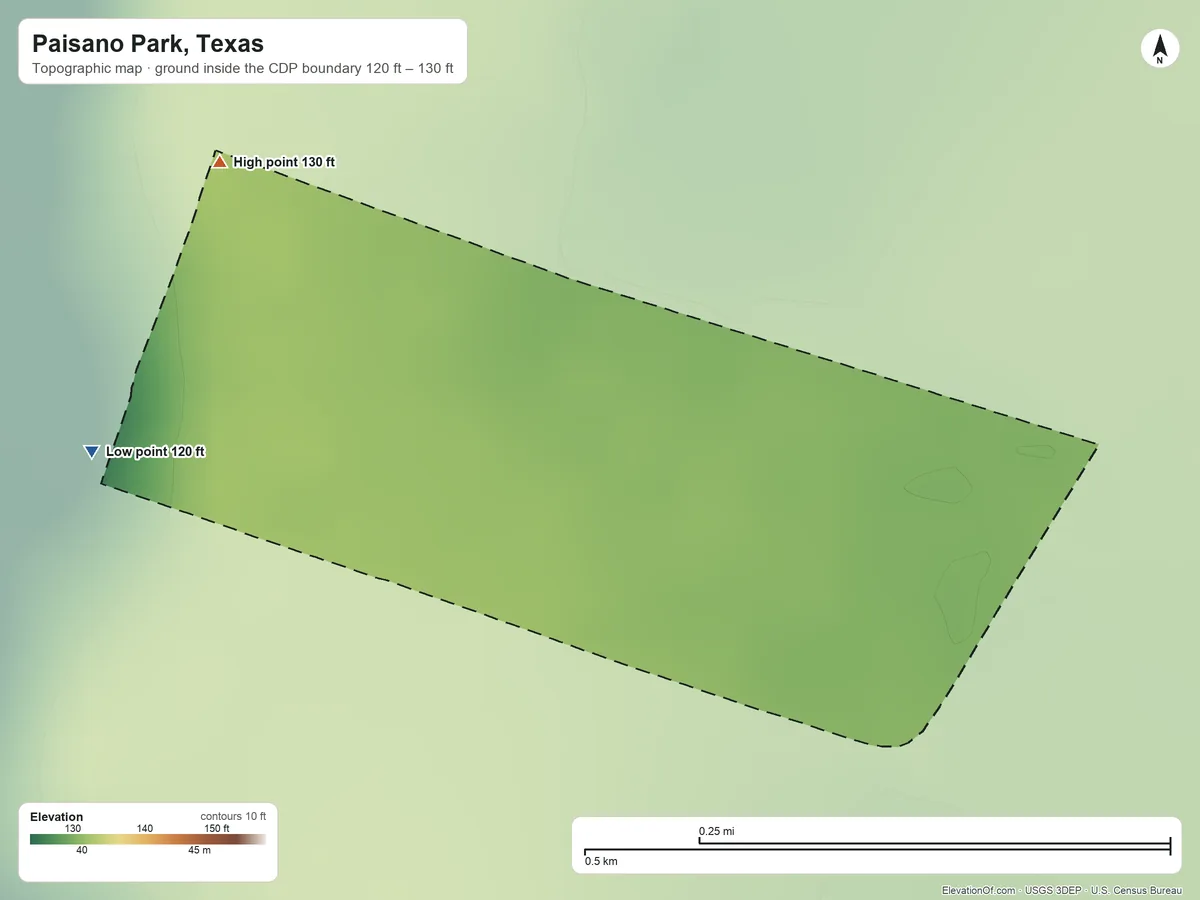Click the '45 m' legend label

click(x=200, y=851)
